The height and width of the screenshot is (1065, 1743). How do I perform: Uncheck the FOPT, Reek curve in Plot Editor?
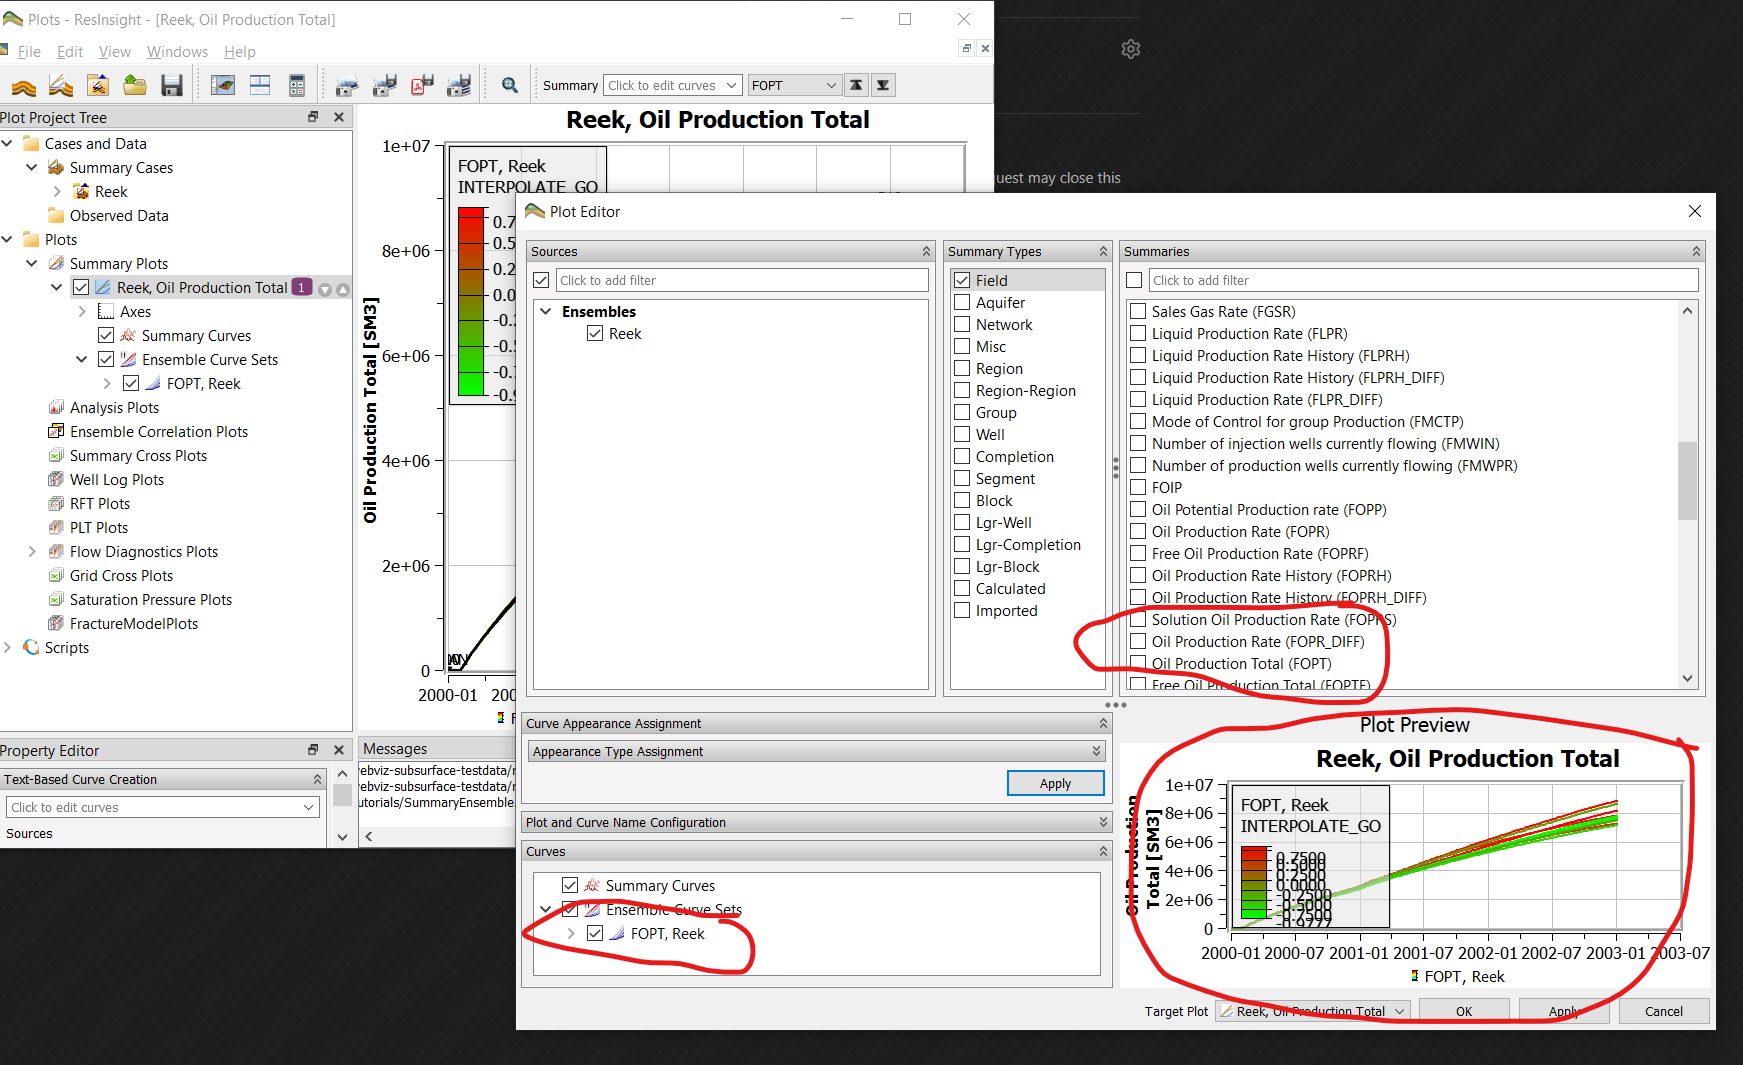(x=596, y=933)
